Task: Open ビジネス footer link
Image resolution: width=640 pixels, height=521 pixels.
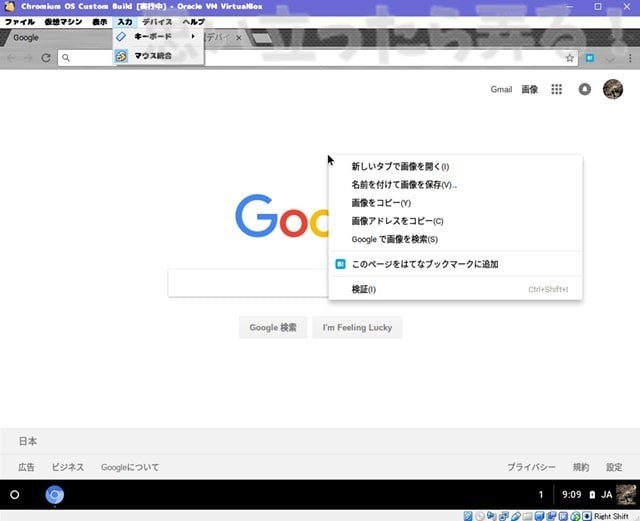Action: click(x=68, y=467)
